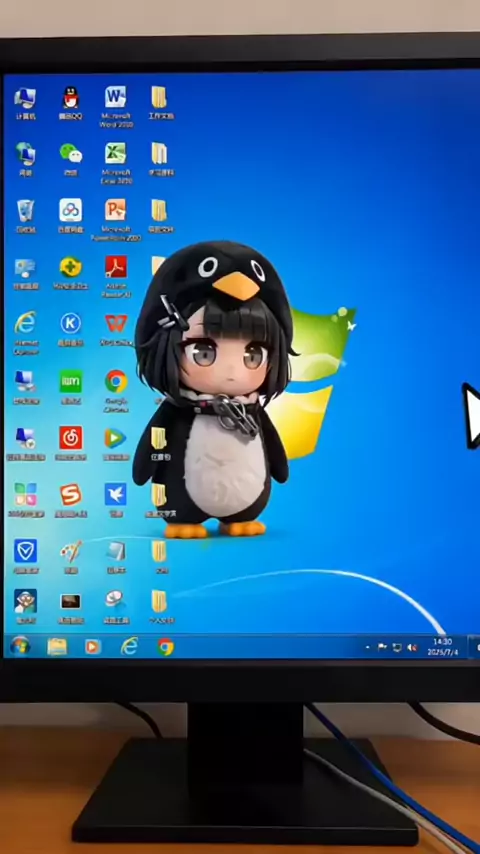
Task: Open the Recycle Bin
Action: (25, 211)
